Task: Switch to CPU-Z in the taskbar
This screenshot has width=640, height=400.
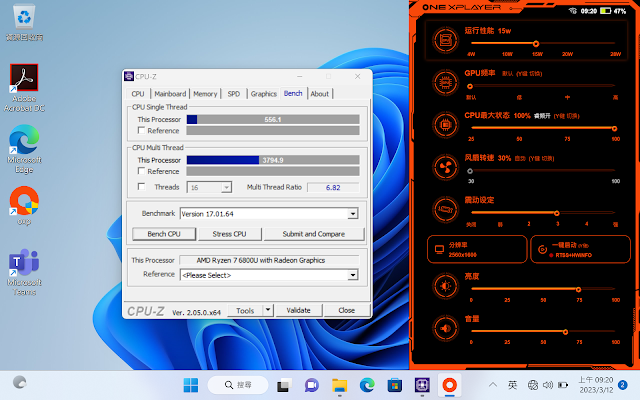Action: [x=422, y=385]
